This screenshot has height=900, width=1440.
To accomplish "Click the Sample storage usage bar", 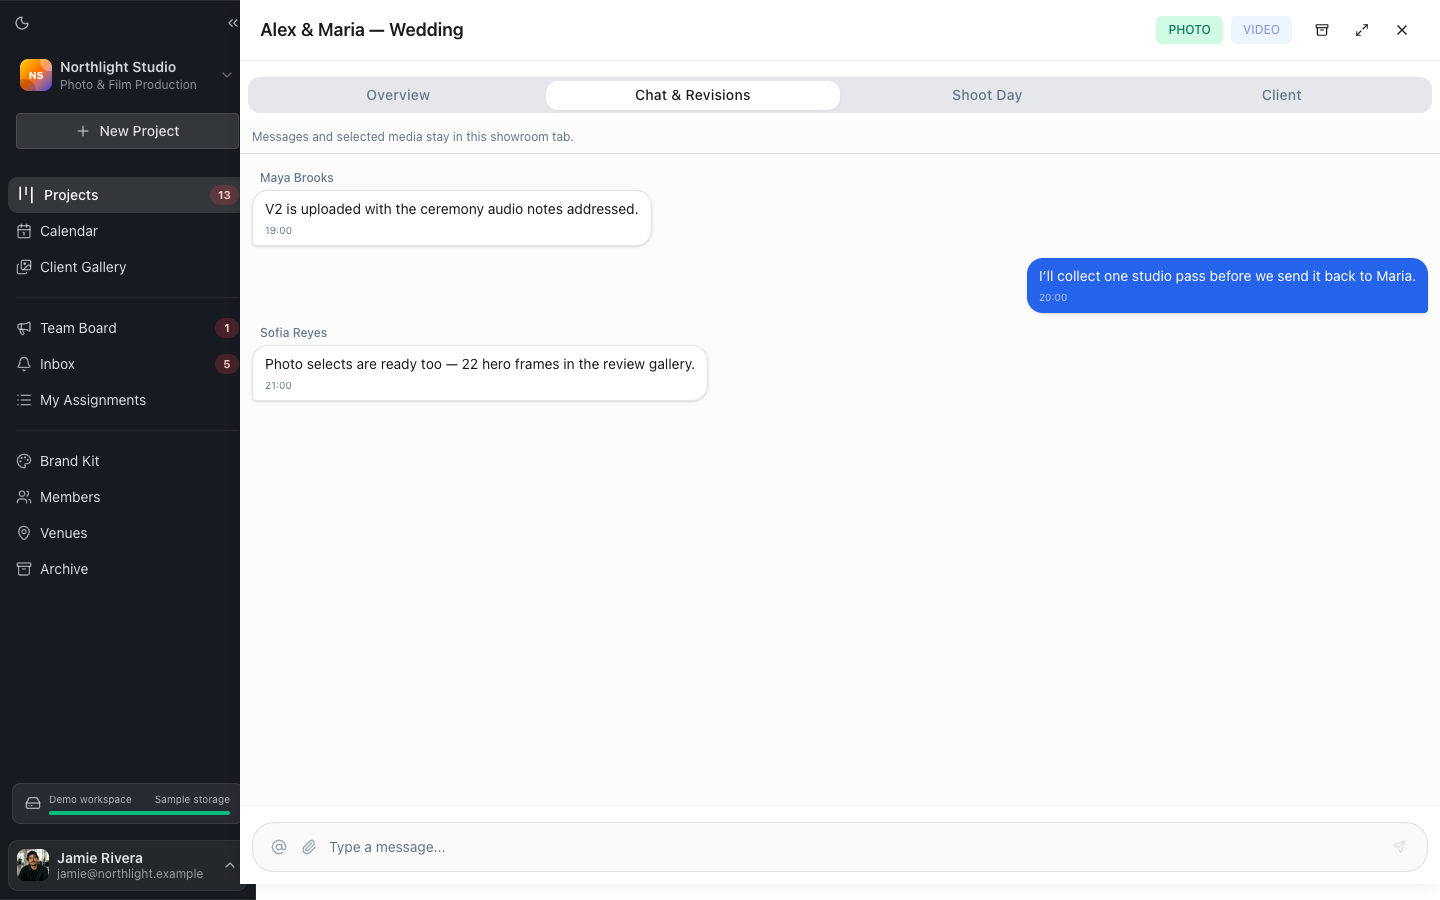I will click(139, 813).
